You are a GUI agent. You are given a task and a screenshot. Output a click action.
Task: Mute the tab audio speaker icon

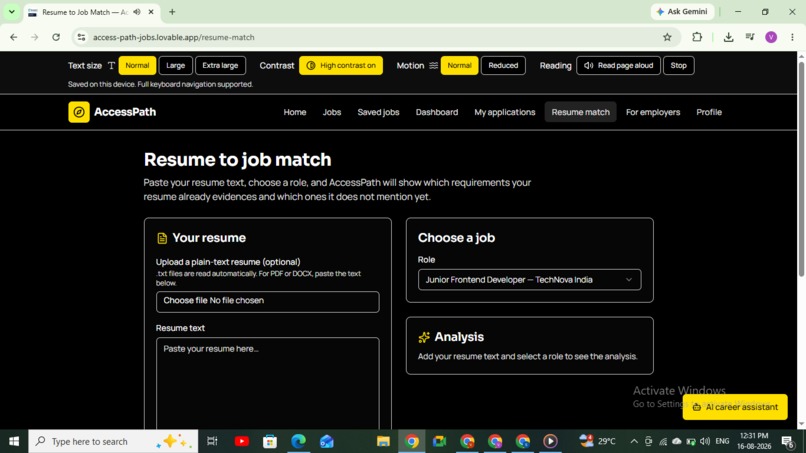[137, 12]
